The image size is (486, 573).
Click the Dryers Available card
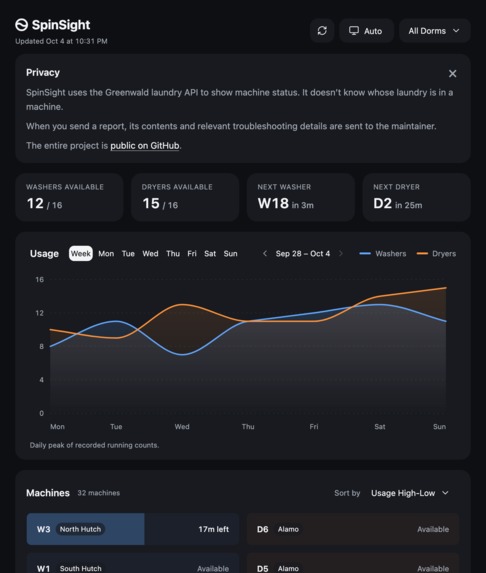coord(185,197)
